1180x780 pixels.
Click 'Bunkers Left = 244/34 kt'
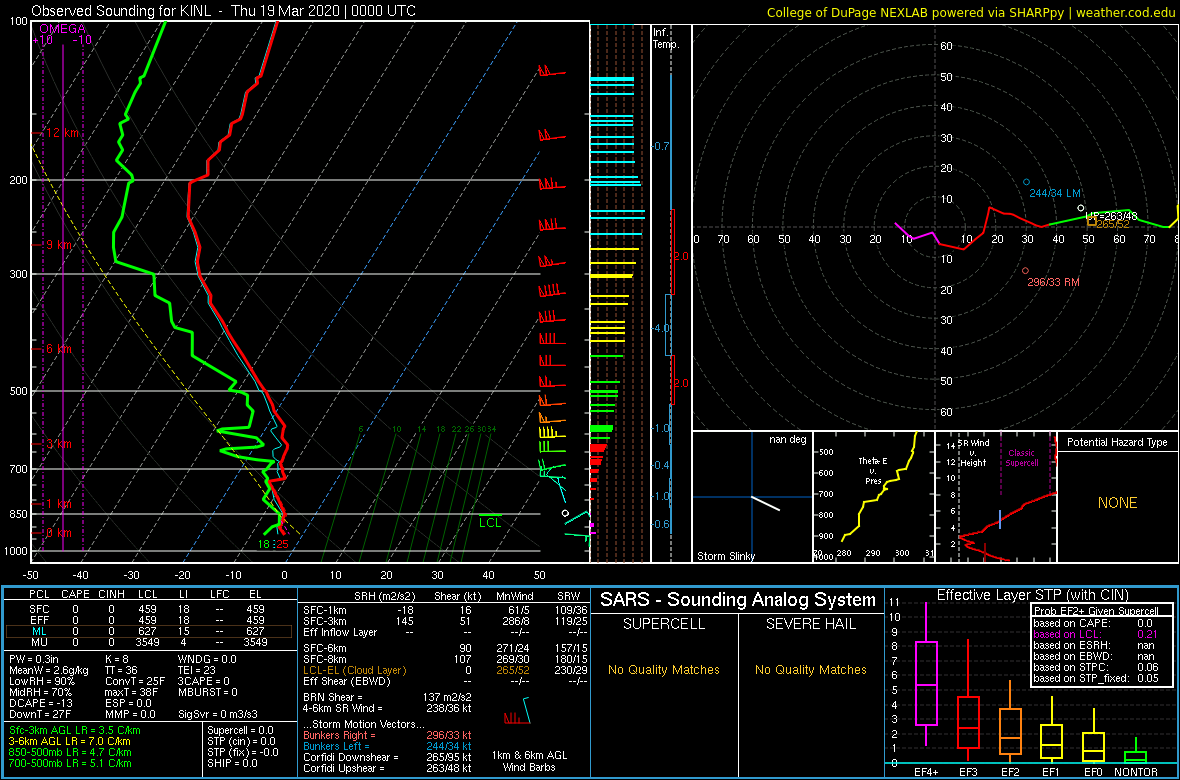point(387,746)
